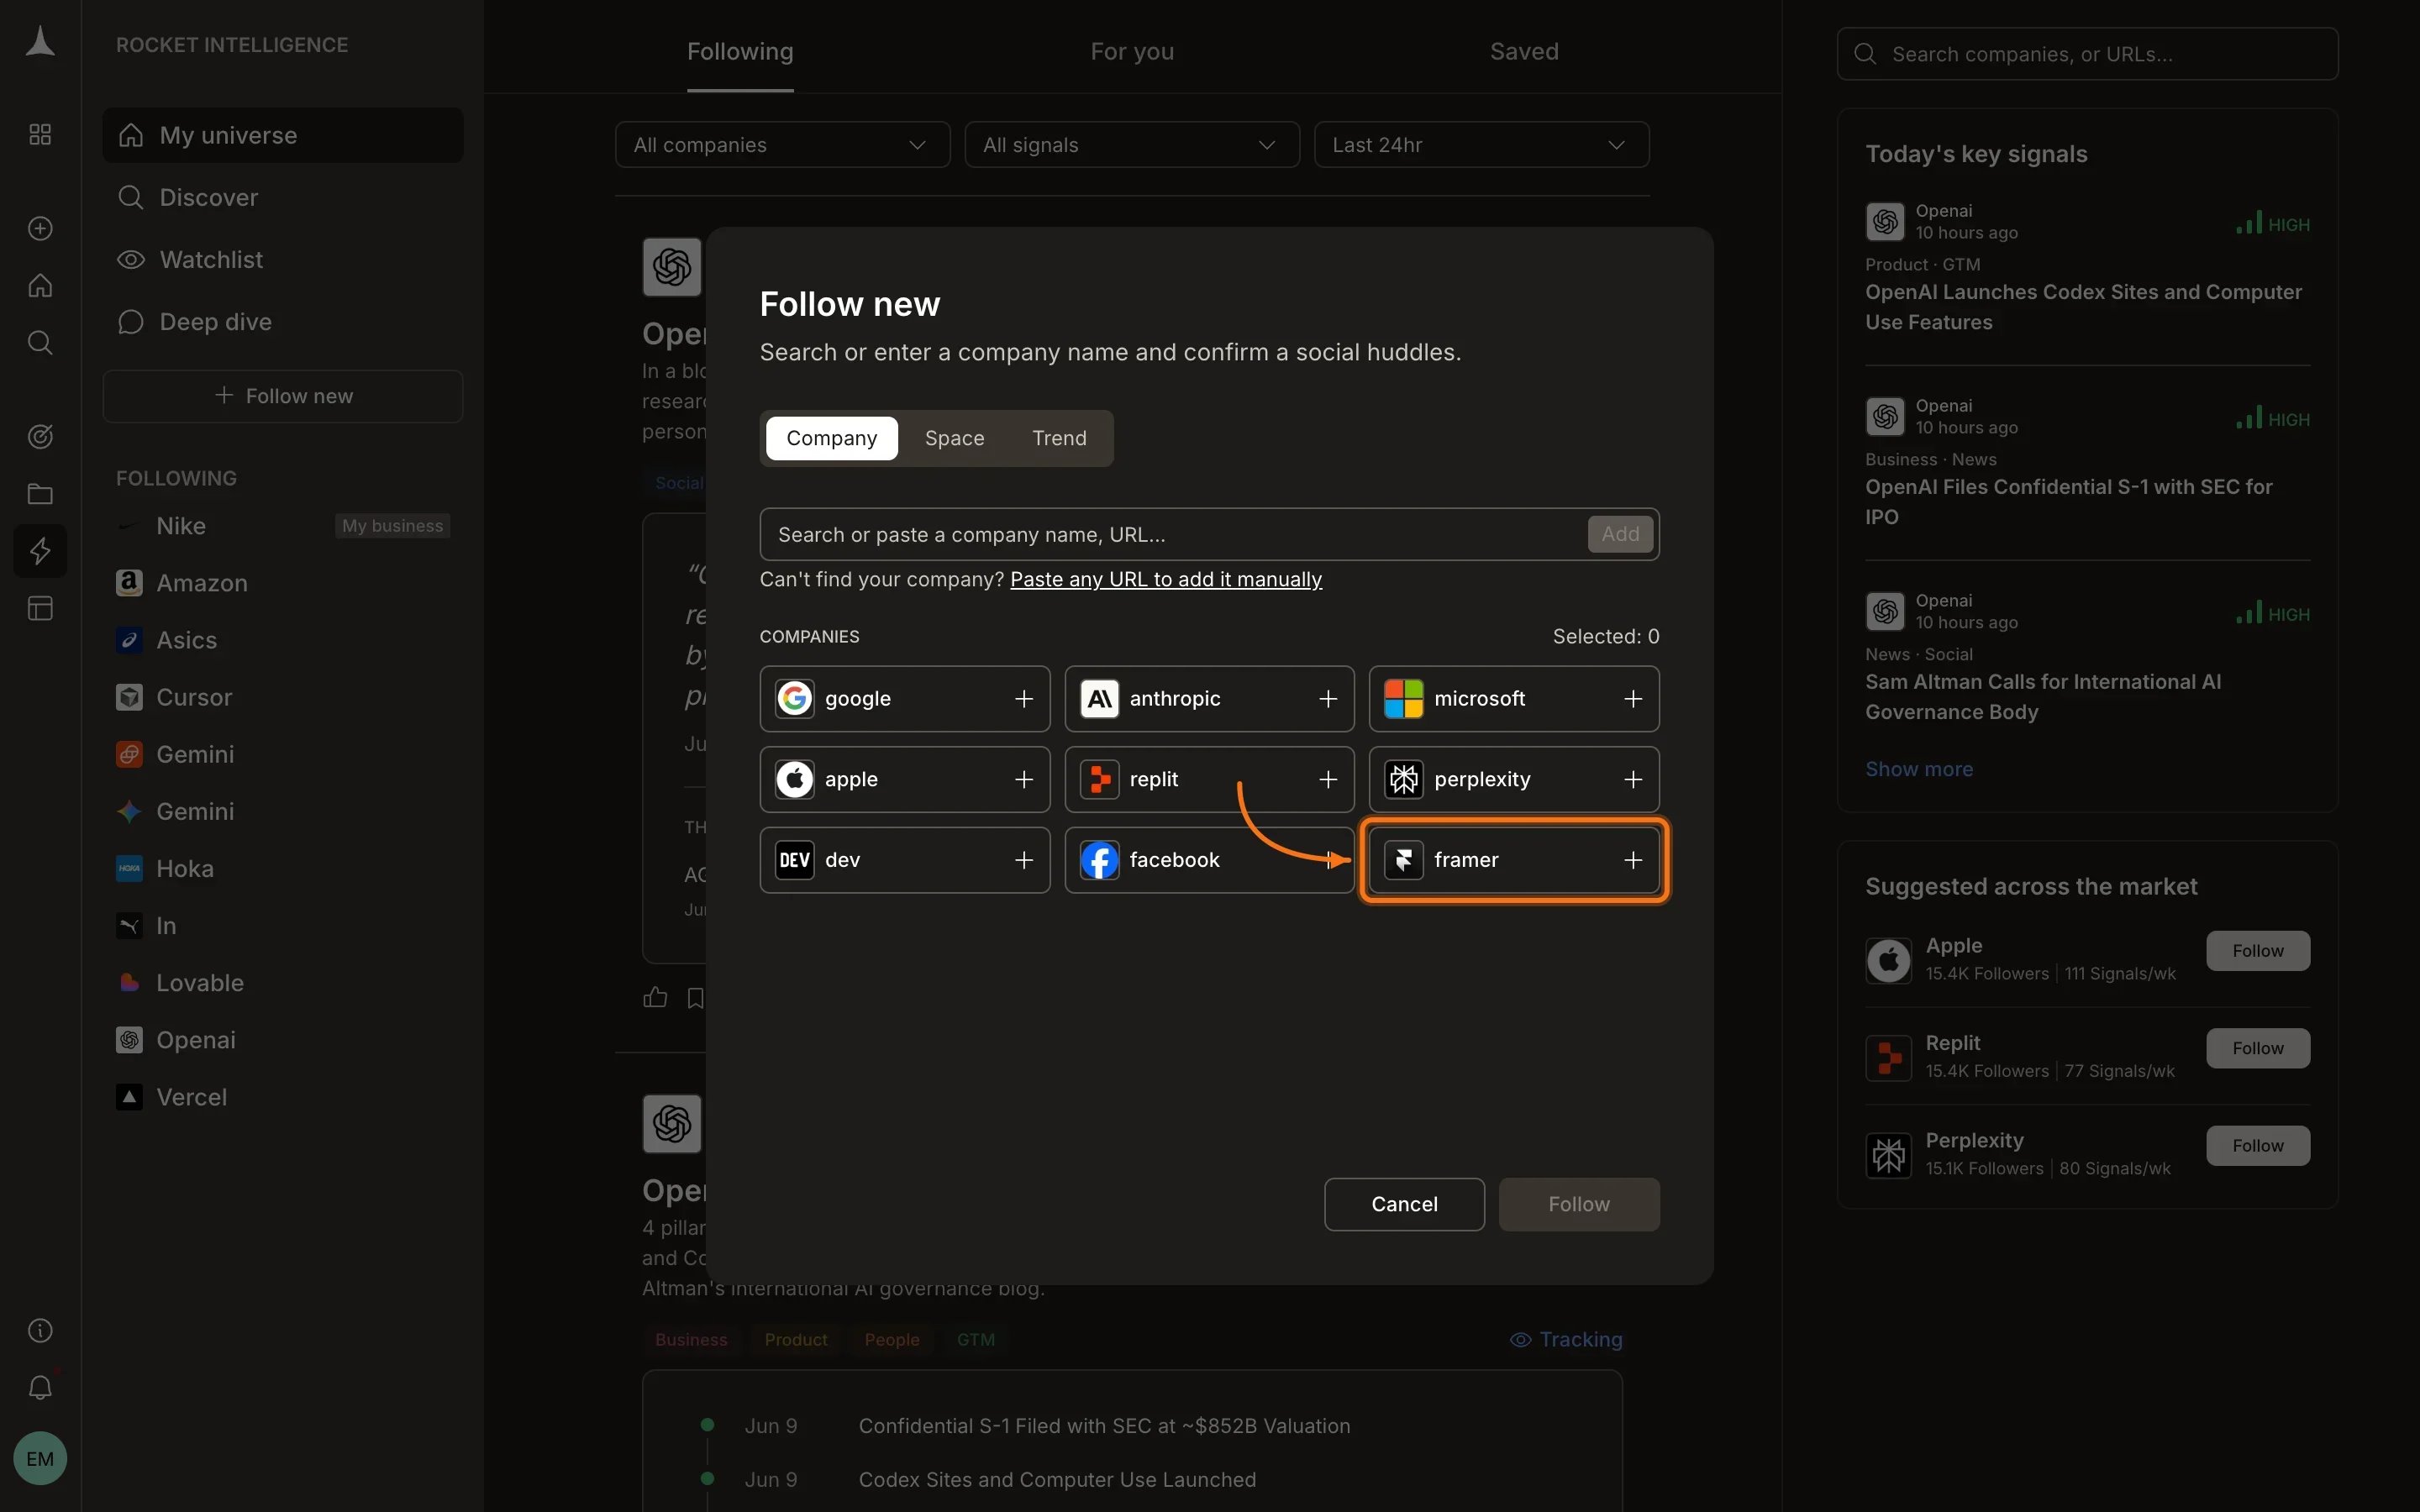2420x1512 pixels.
Task: Click the Follow new sidebar button
Action: click(283, 396)
